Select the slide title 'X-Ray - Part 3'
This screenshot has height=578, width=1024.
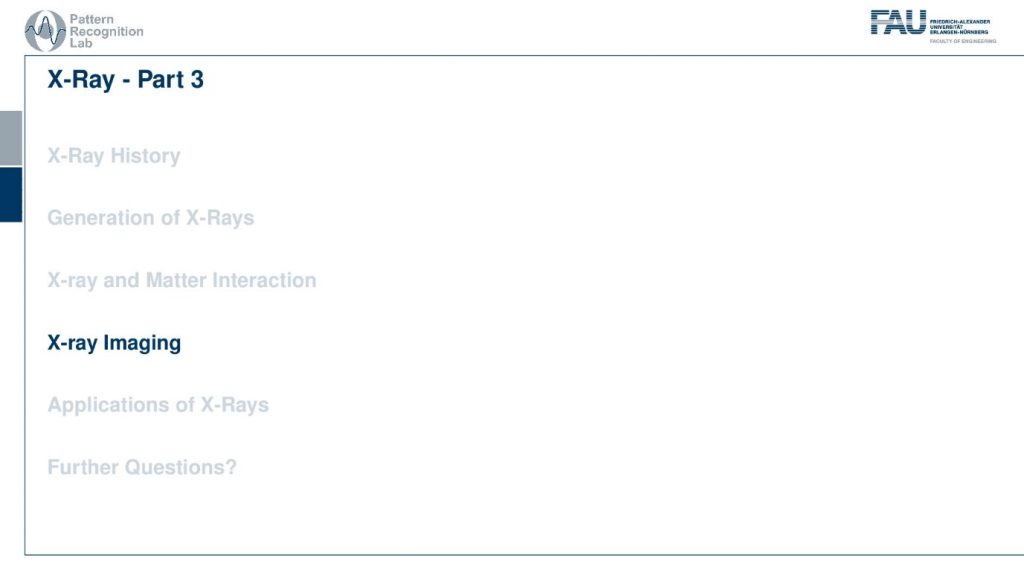pos(125,80)
